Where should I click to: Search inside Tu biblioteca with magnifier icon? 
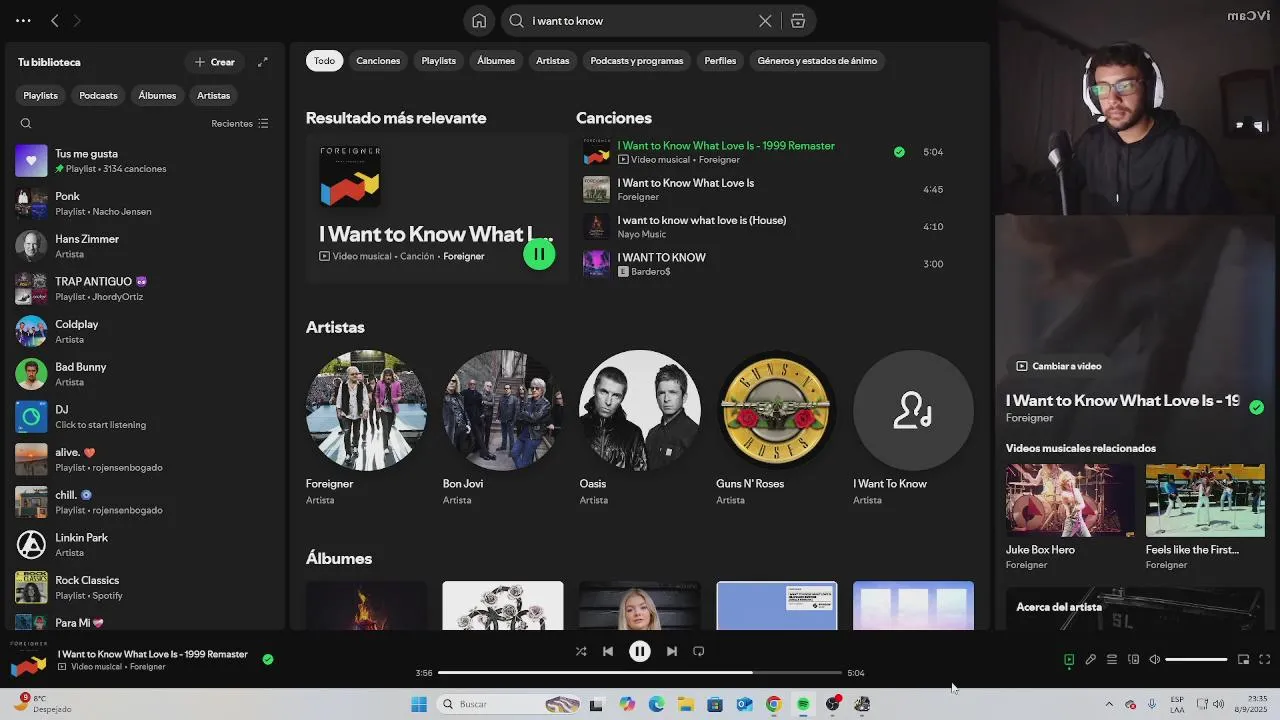26,124
